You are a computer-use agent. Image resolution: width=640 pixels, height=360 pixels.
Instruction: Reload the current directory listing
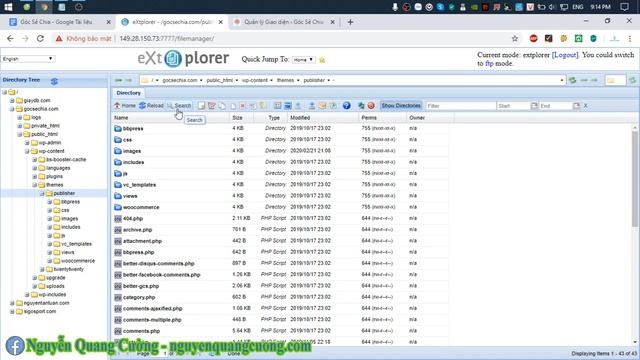tap(151, 106)
